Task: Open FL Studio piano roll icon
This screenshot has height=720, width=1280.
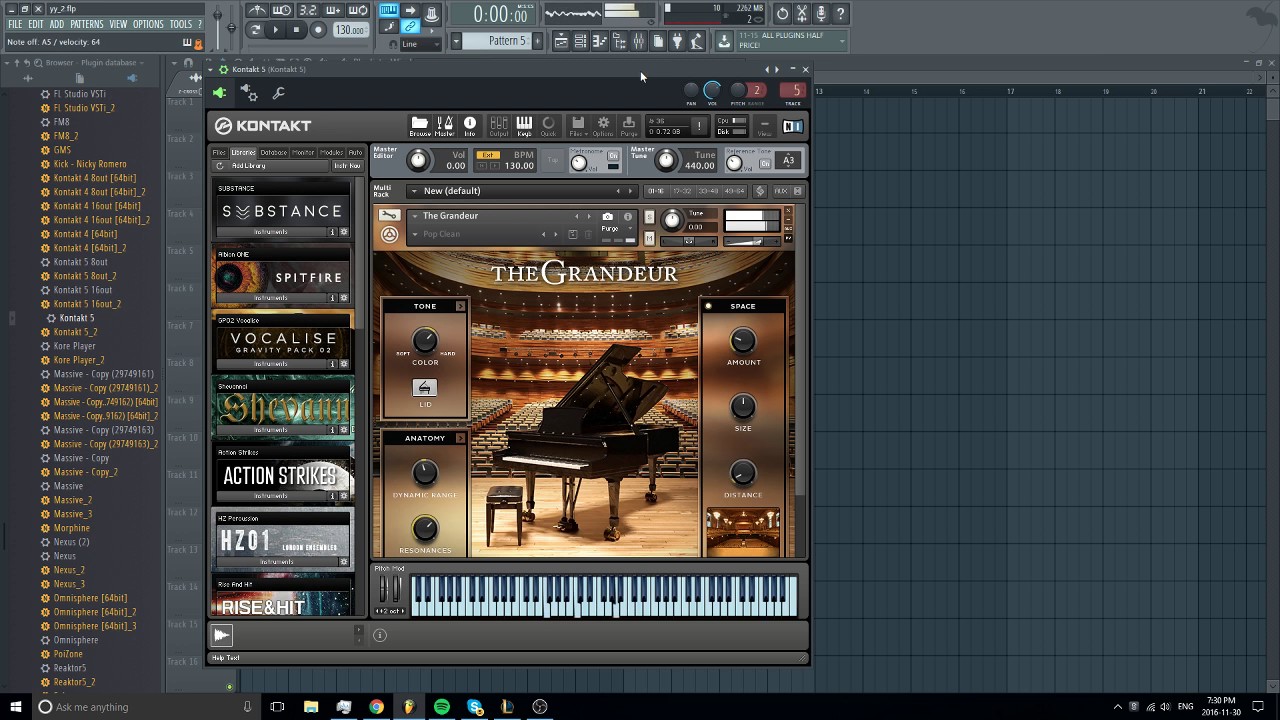Action: tap(599, 41)
